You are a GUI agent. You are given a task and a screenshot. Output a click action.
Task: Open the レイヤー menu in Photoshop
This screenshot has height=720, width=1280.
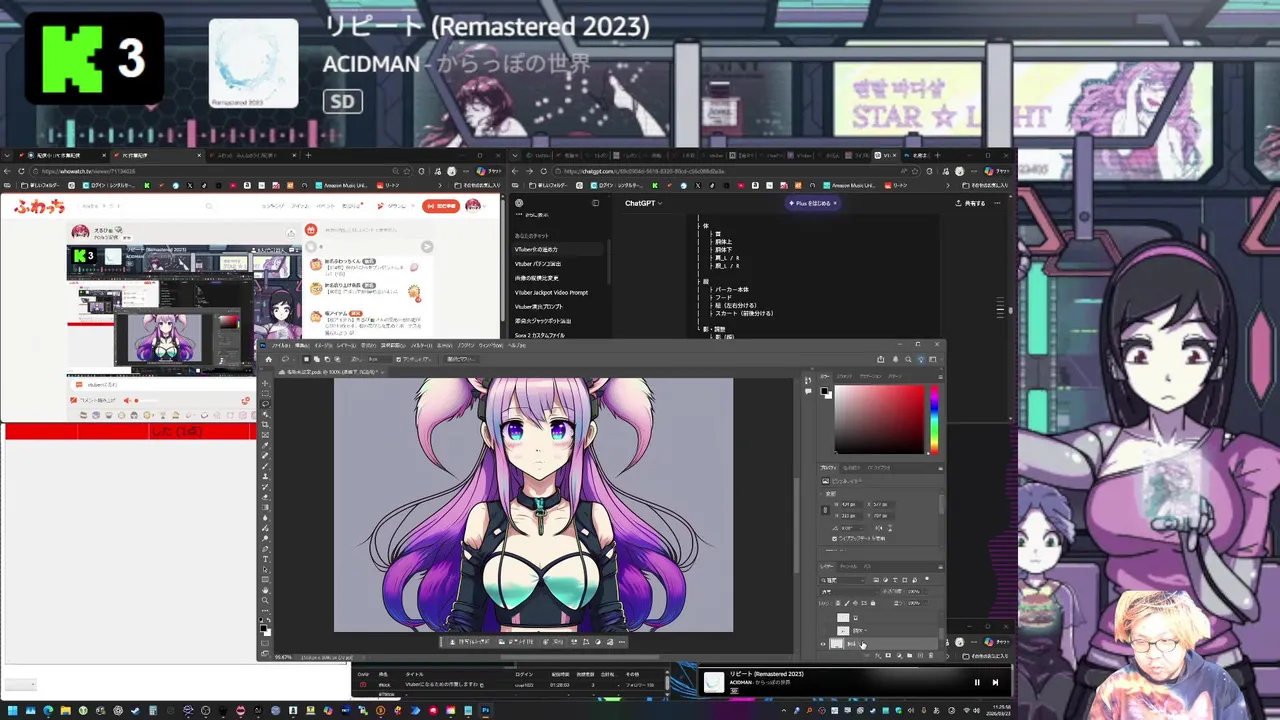346,345
